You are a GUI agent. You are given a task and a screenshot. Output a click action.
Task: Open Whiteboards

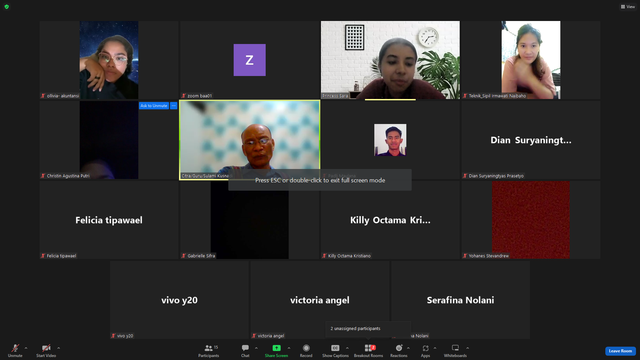point(455,350)
